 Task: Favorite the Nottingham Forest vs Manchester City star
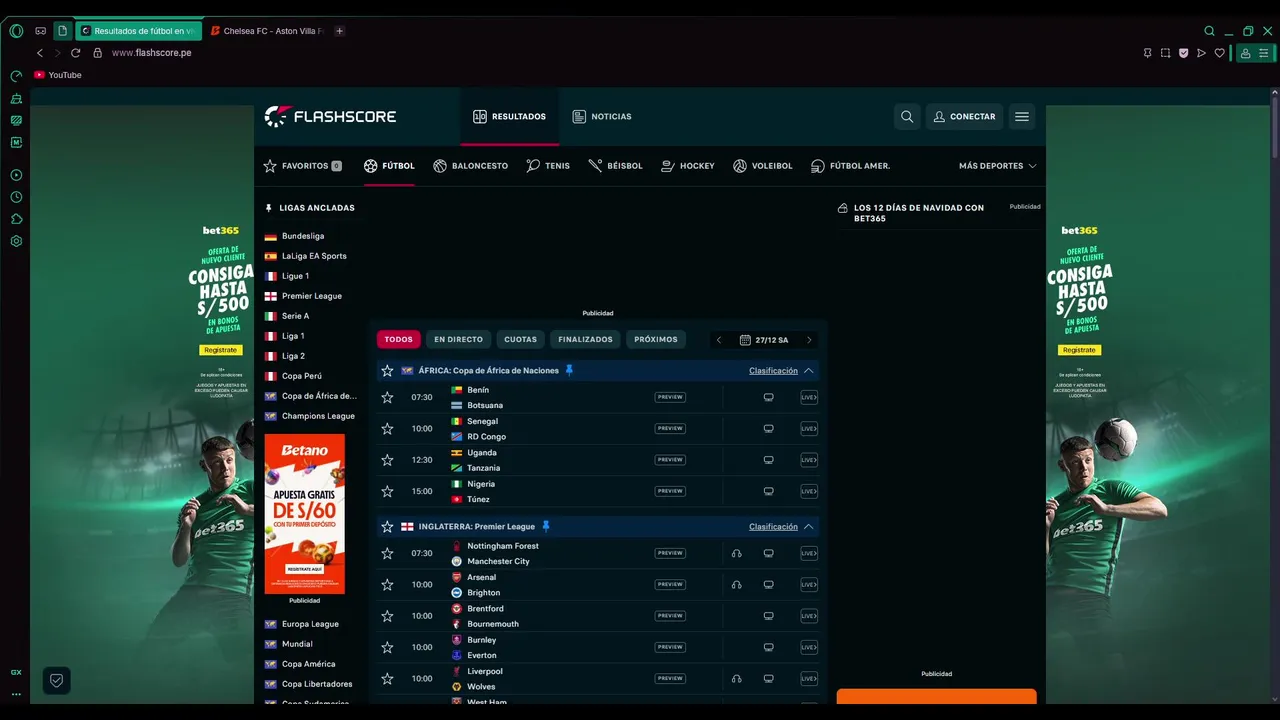pyautogui.click(x=387, y=553)
